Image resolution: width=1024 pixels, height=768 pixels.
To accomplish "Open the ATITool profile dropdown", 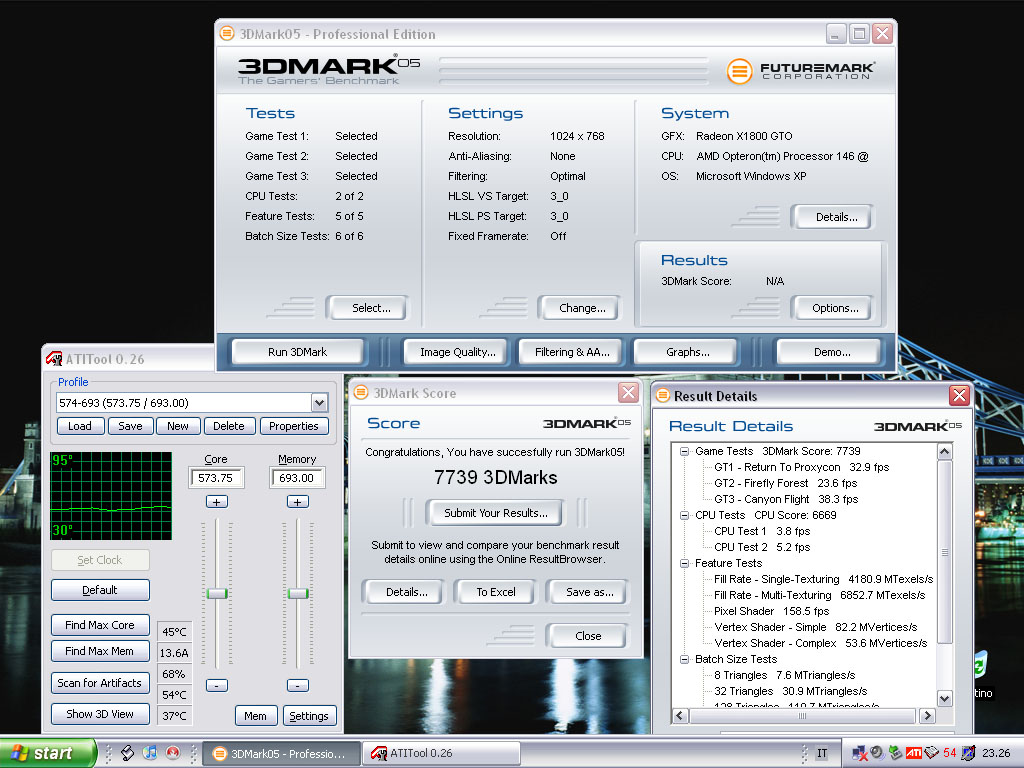I will pos(319,403).
